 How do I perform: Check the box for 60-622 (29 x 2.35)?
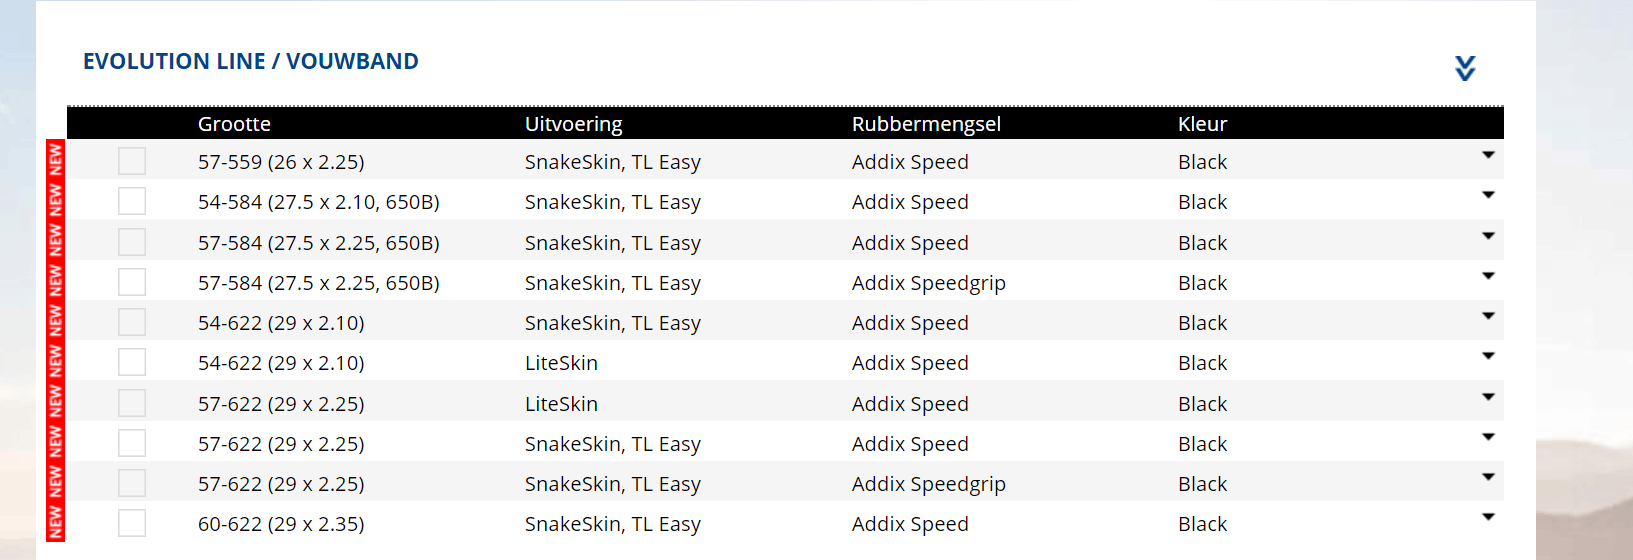click(132, 523)
